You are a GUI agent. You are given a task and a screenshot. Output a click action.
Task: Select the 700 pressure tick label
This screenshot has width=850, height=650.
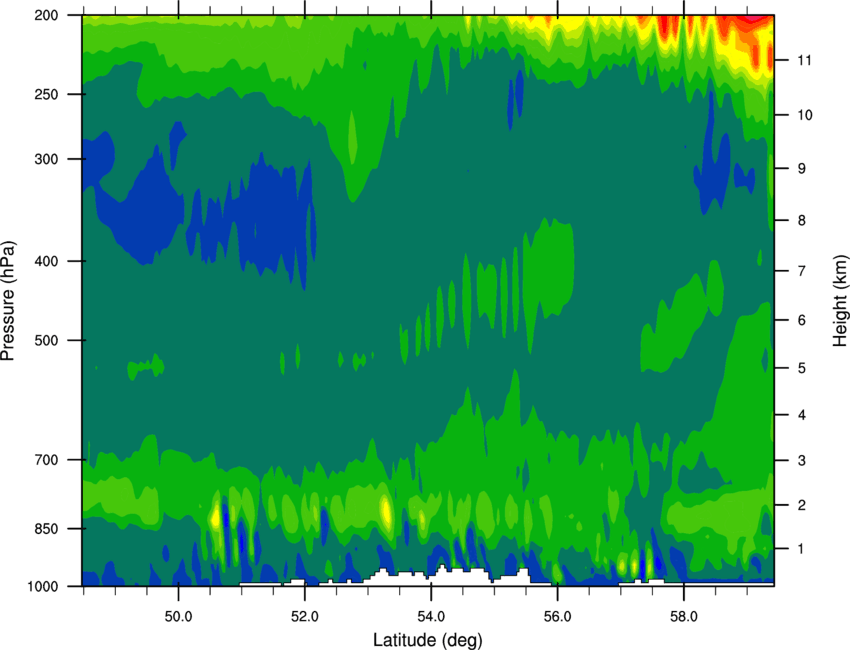pos(46,460)
